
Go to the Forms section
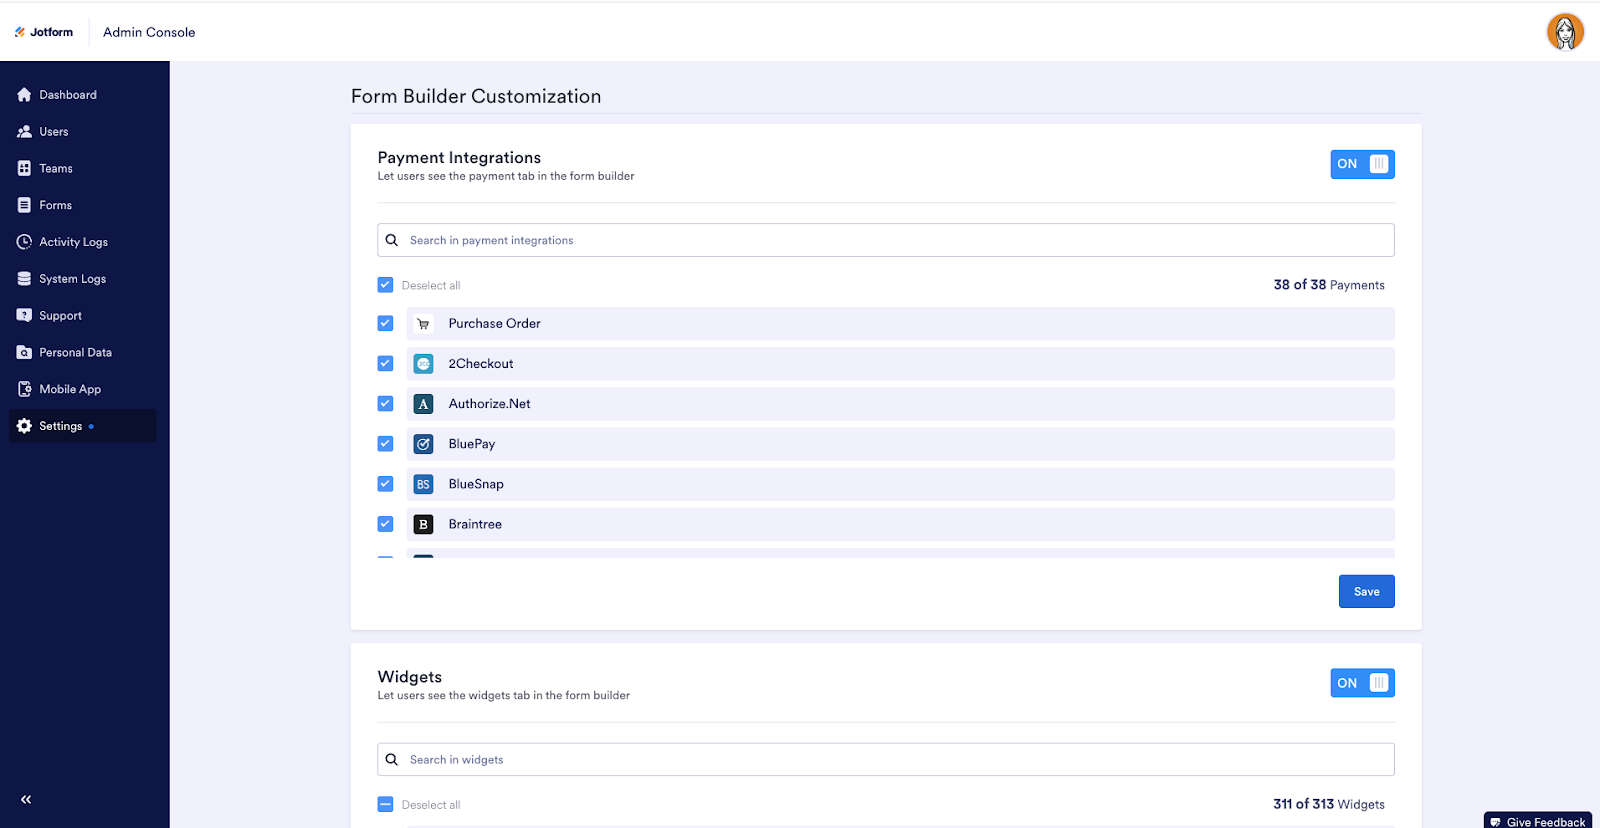pos(55,205)
